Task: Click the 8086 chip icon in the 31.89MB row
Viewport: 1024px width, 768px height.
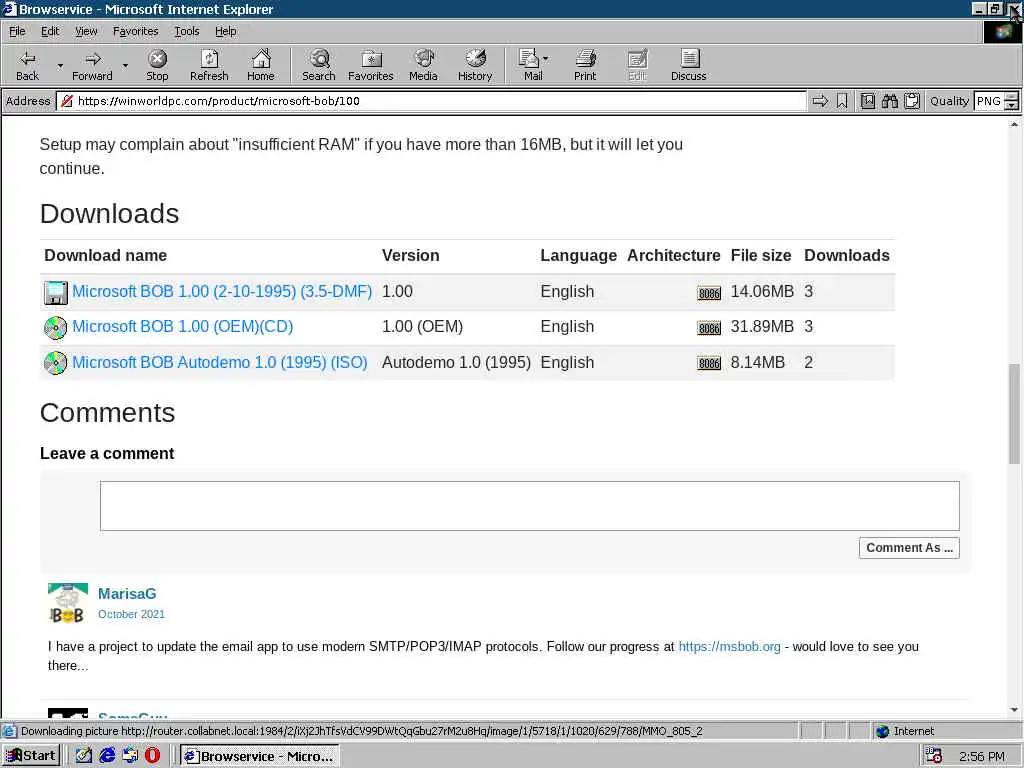Action: (709, 328)
